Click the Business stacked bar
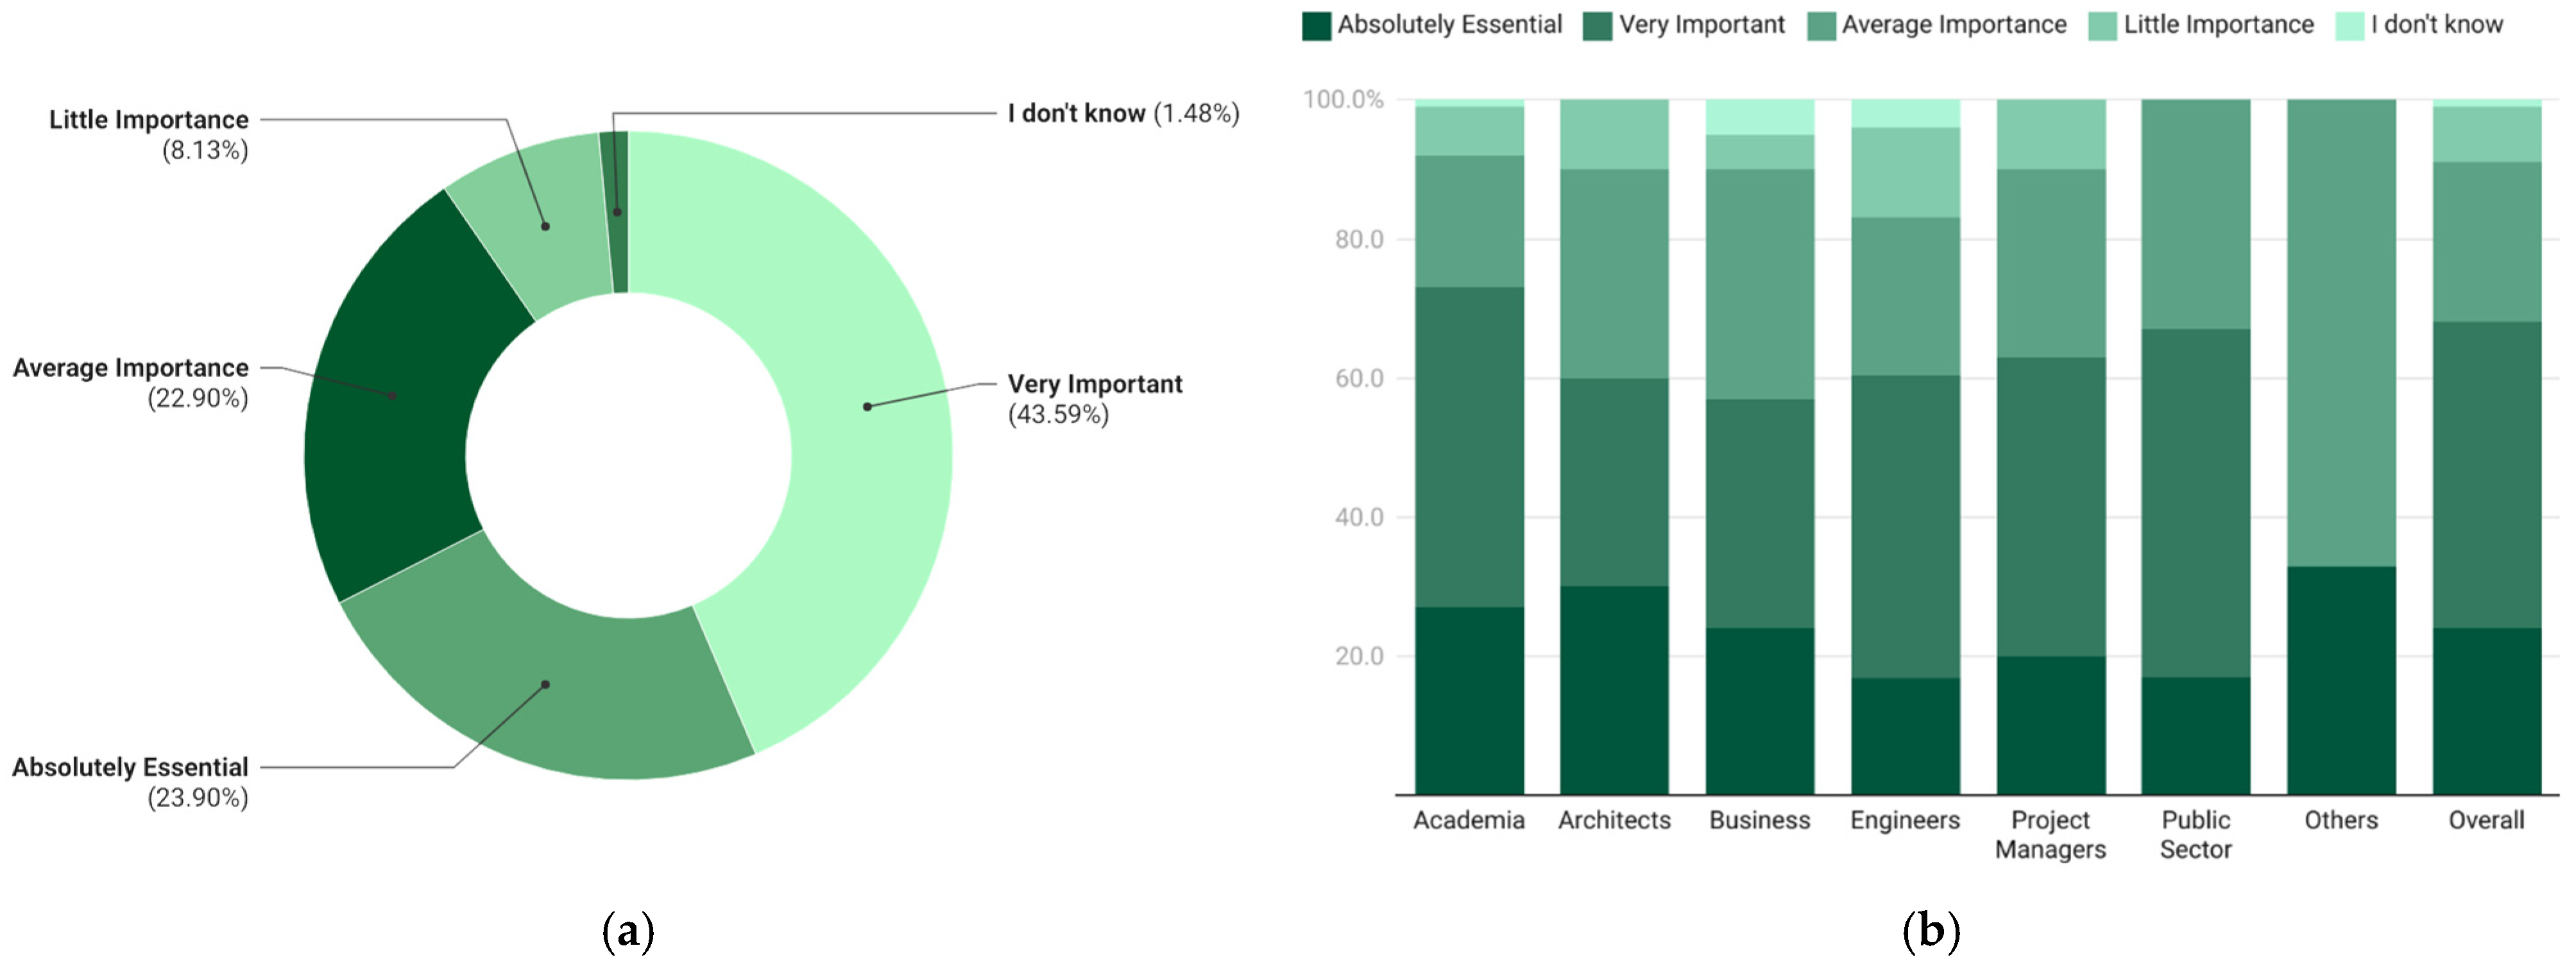Viewport: 2576px width, 964px height. [x=1760, y=447]
